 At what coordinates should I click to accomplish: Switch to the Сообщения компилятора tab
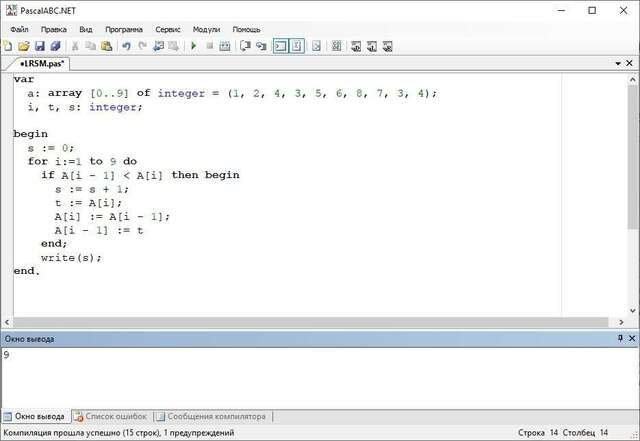[x=212, y=416]
